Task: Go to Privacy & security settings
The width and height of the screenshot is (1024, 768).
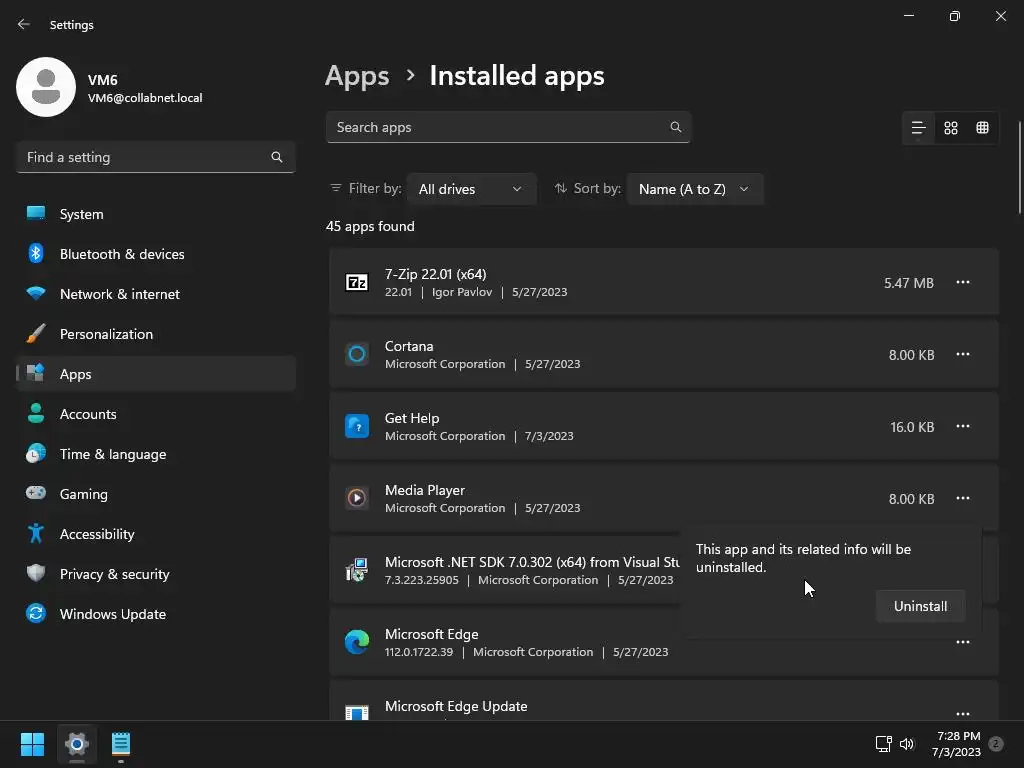Action: pyautogui.click(x=114, y=574)
